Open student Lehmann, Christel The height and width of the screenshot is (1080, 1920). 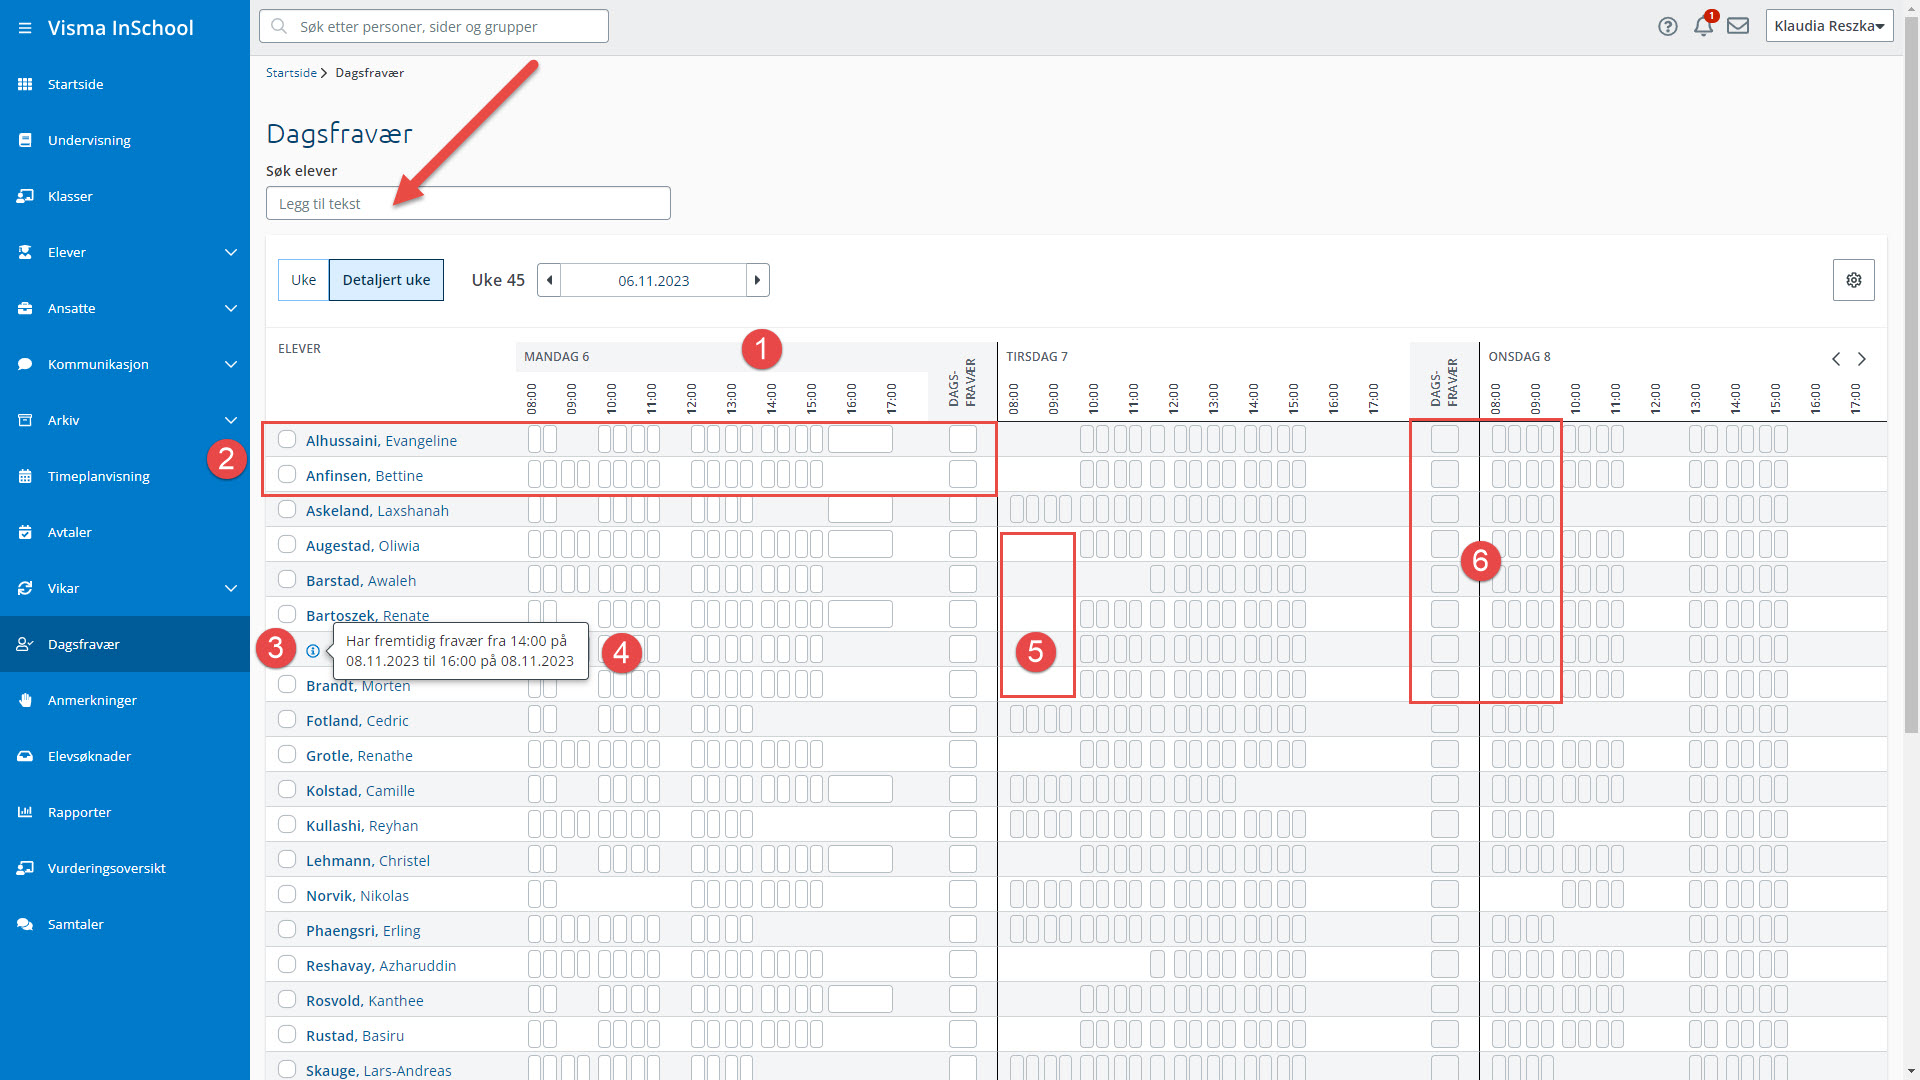pyautogui.click(x=368, y=861)
